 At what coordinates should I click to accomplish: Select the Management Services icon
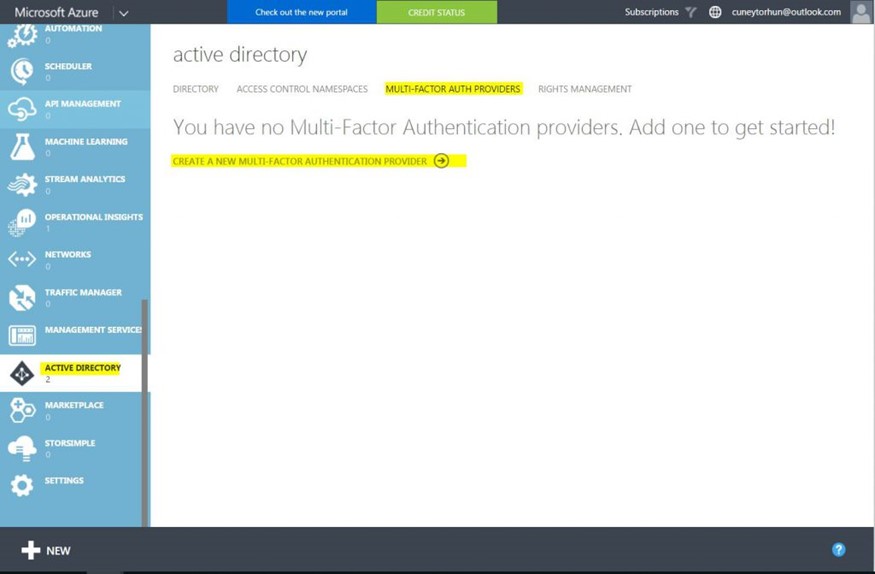point(22,335)
